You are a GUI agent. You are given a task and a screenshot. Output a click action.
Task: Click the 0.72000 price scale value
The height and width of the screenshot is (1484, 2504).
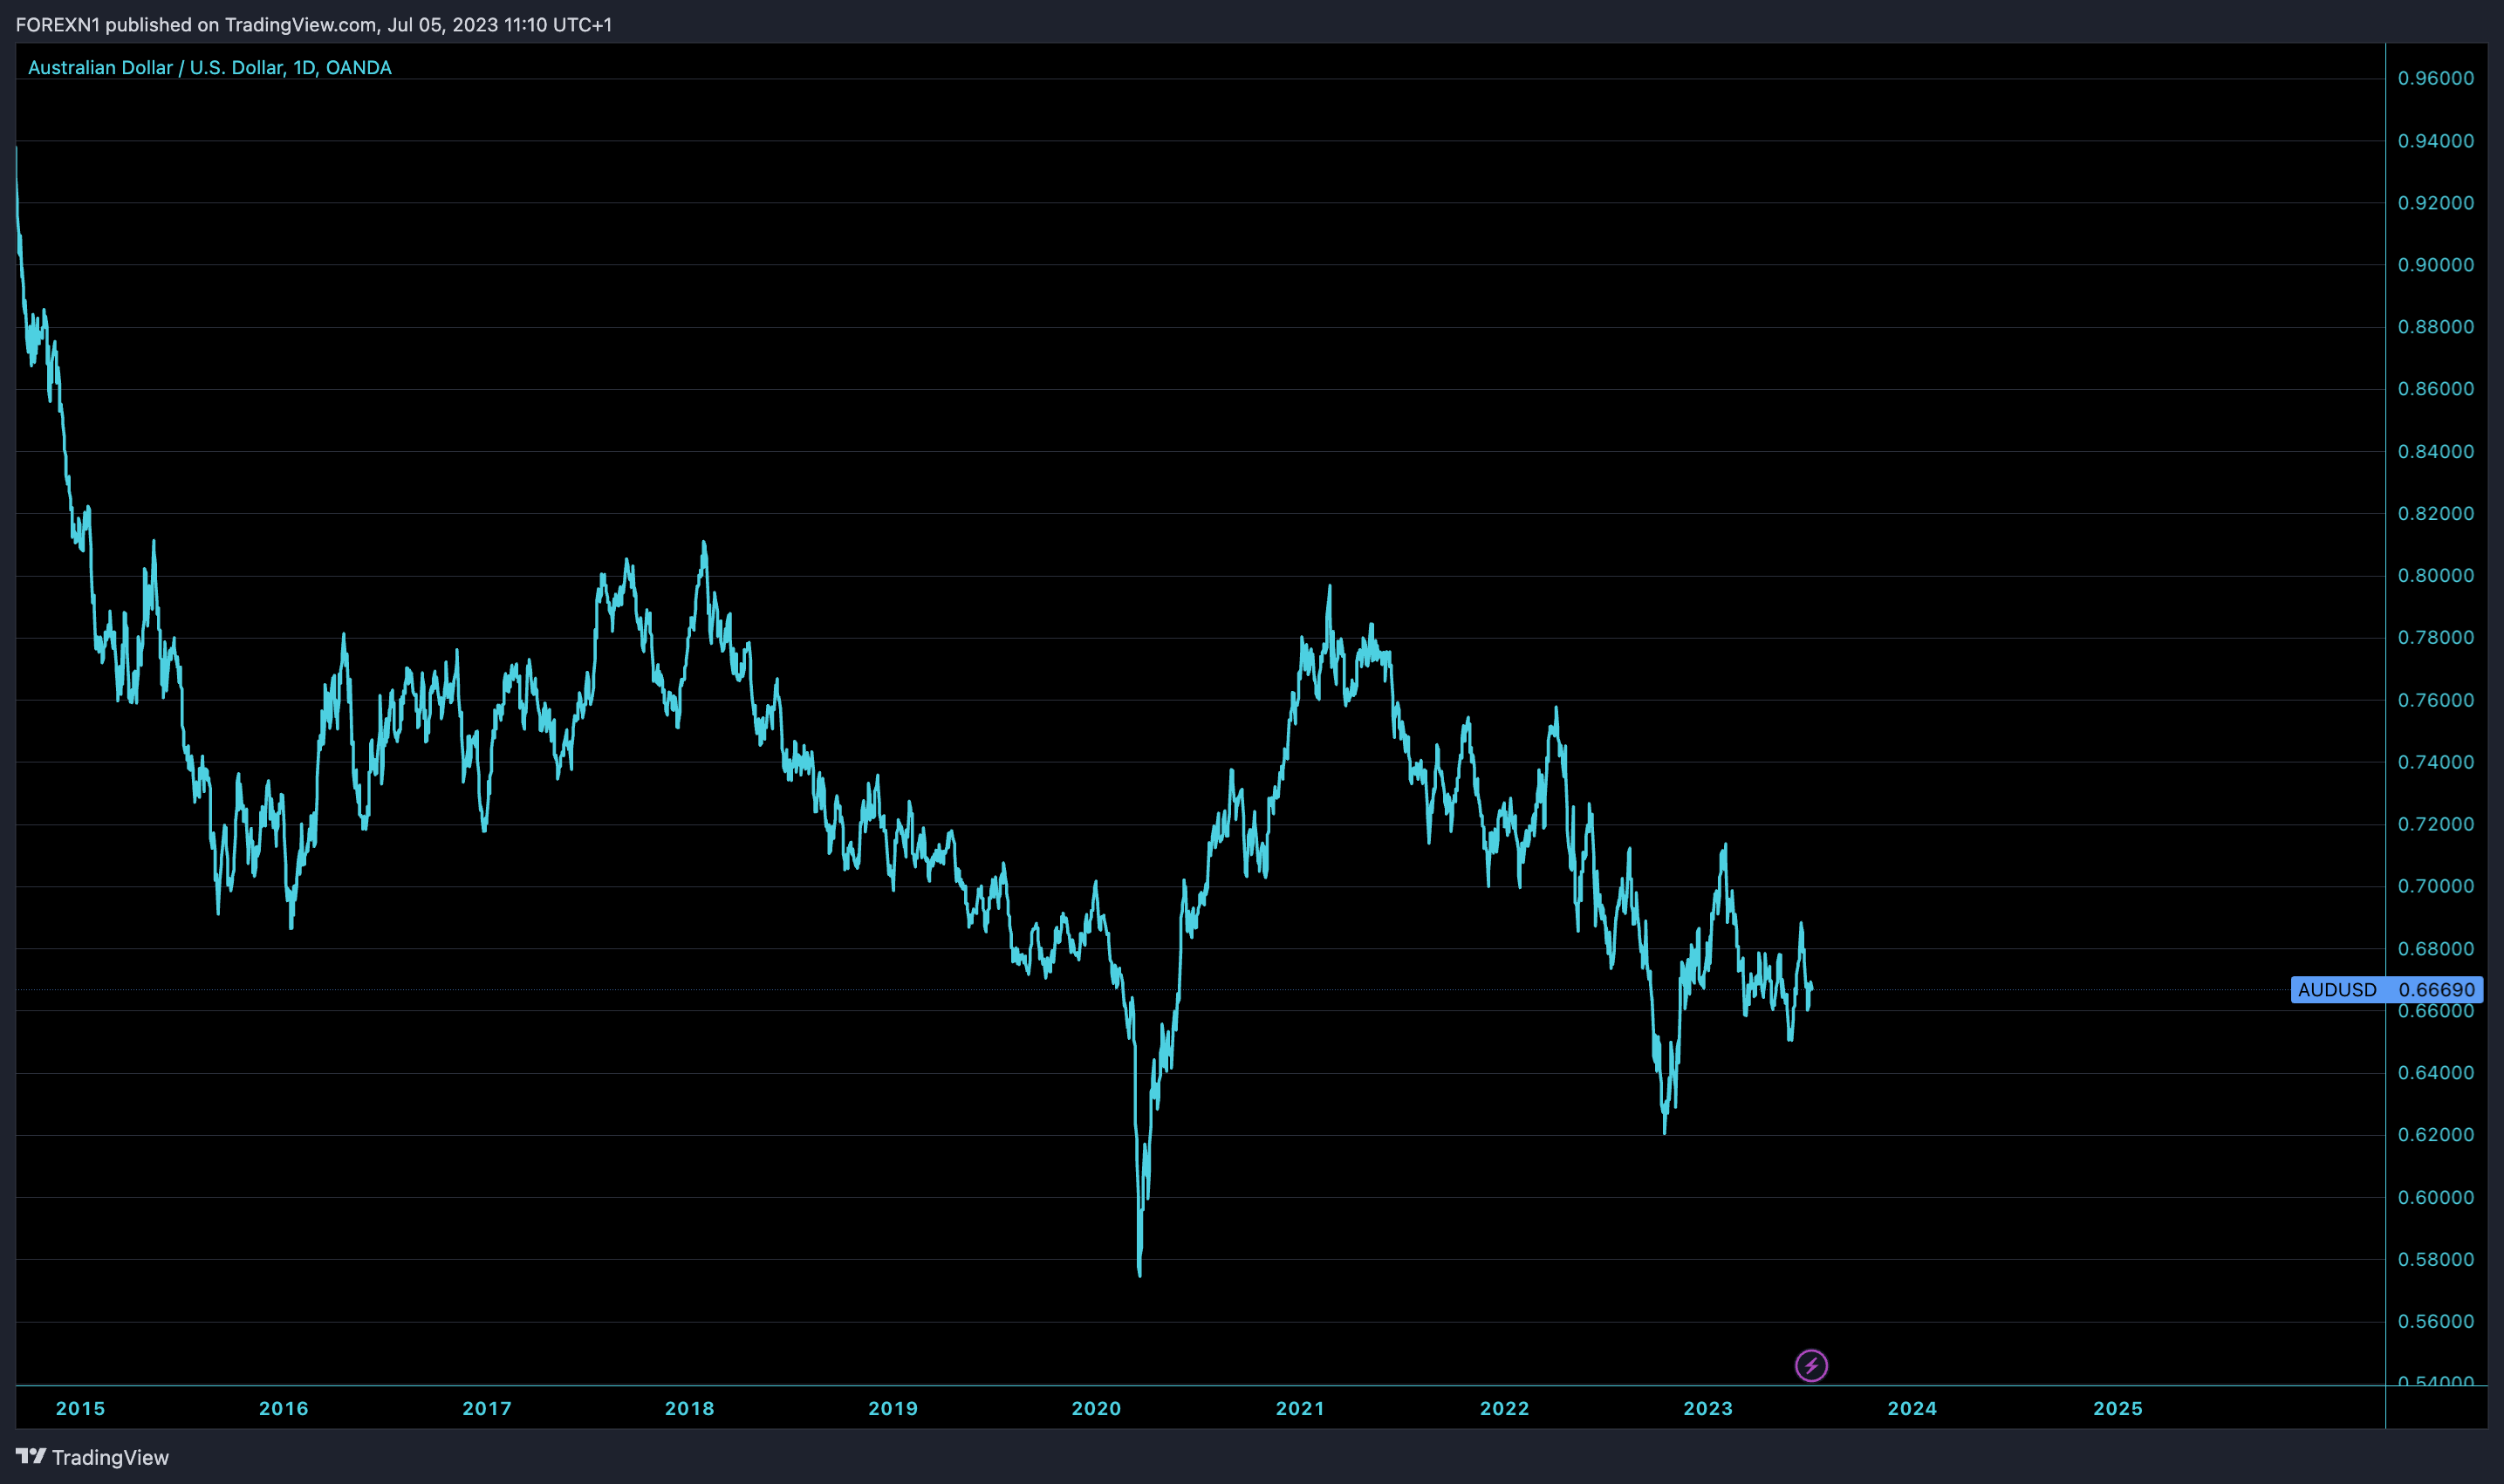2436,824
